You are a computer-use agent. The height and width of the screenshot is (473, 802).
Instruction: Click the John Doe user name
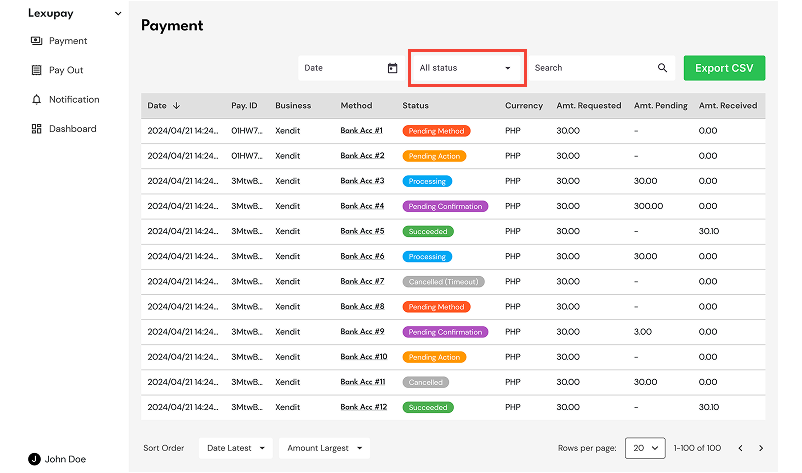[65, 459]
